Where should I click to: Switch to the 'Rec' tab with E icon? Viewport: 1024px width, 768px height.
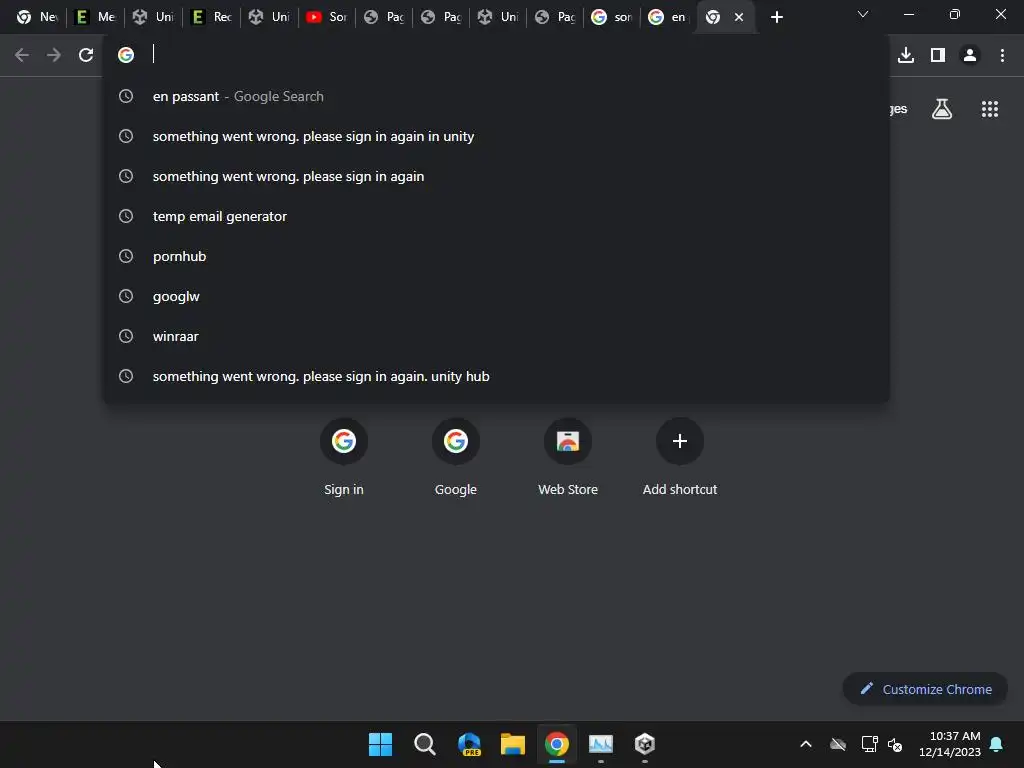tap(211, 17)
